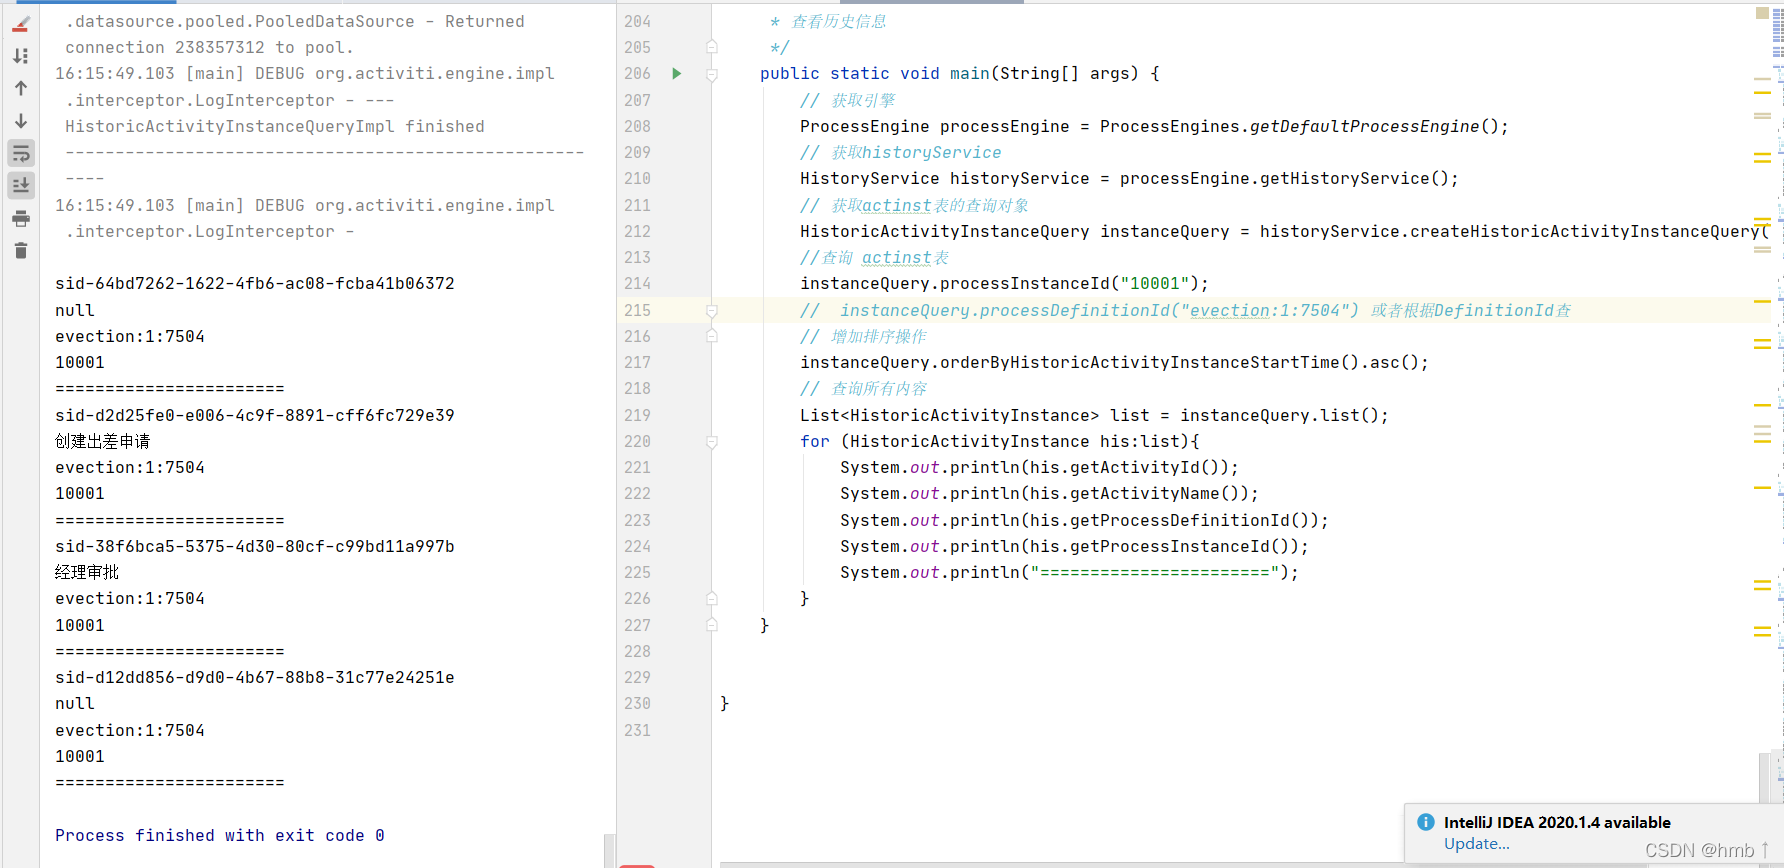This screenshot has width=1784, height=868.
Task: Click the console highlighter/eraser icon
Action: click(x=21, y=24)
